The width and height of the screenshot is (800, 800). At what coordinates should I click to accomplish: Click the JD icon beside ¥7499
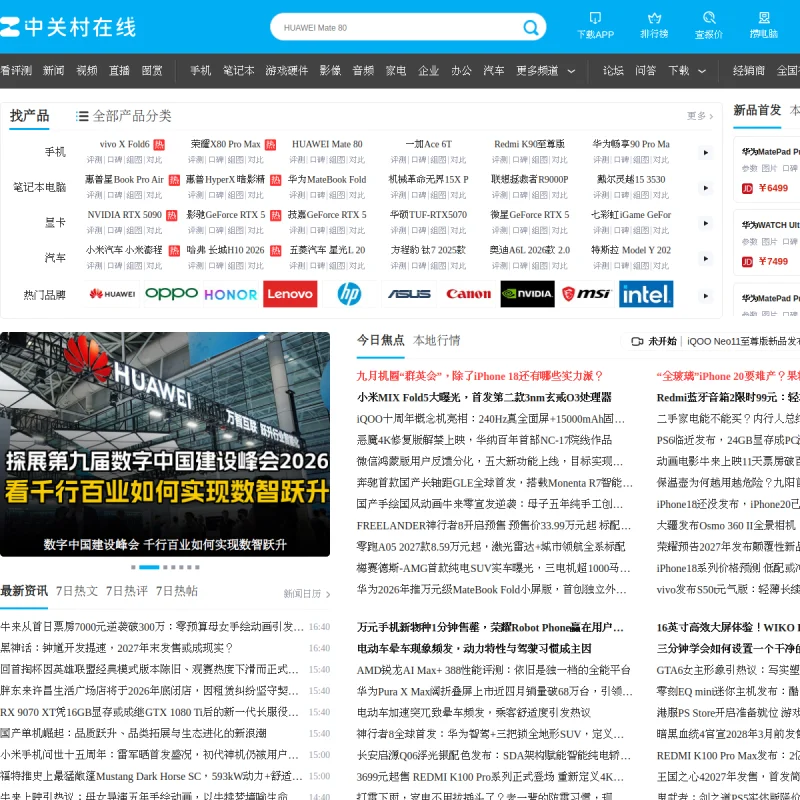pyautogui.click(x=747, y=262)
